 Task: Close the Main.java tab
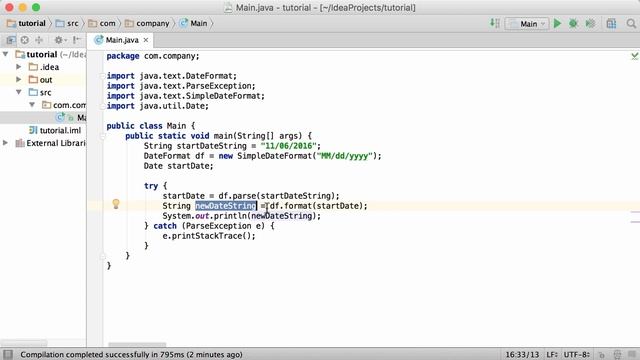tap(146, 40)
